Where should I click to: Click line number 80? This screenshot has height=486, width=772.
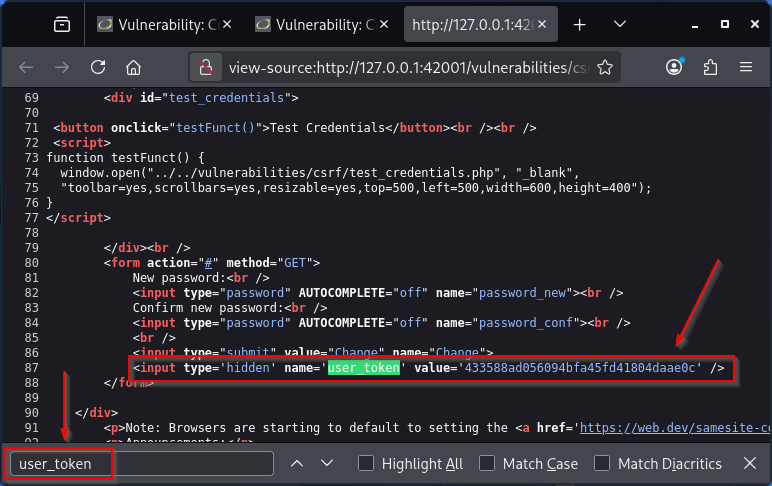tap(32, 263)
